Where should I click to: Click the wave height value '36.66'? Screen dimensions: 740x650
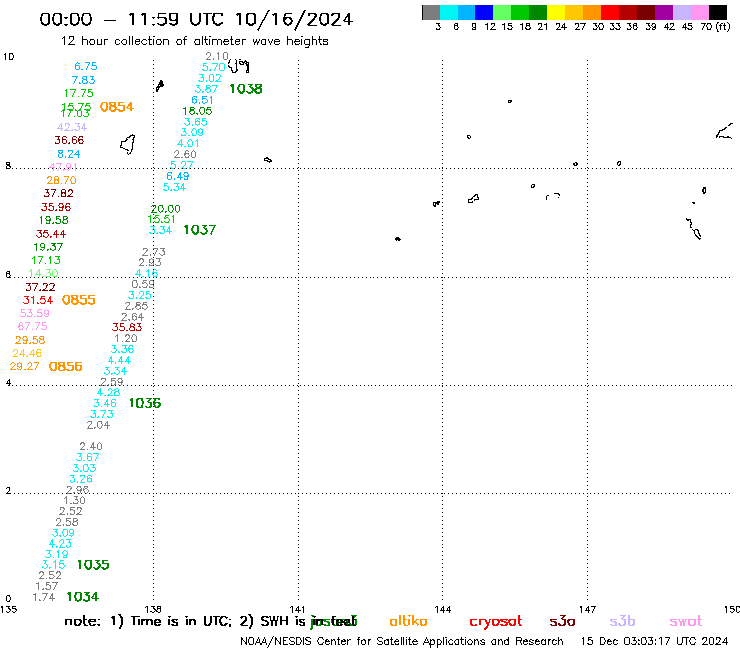point(69,140)
